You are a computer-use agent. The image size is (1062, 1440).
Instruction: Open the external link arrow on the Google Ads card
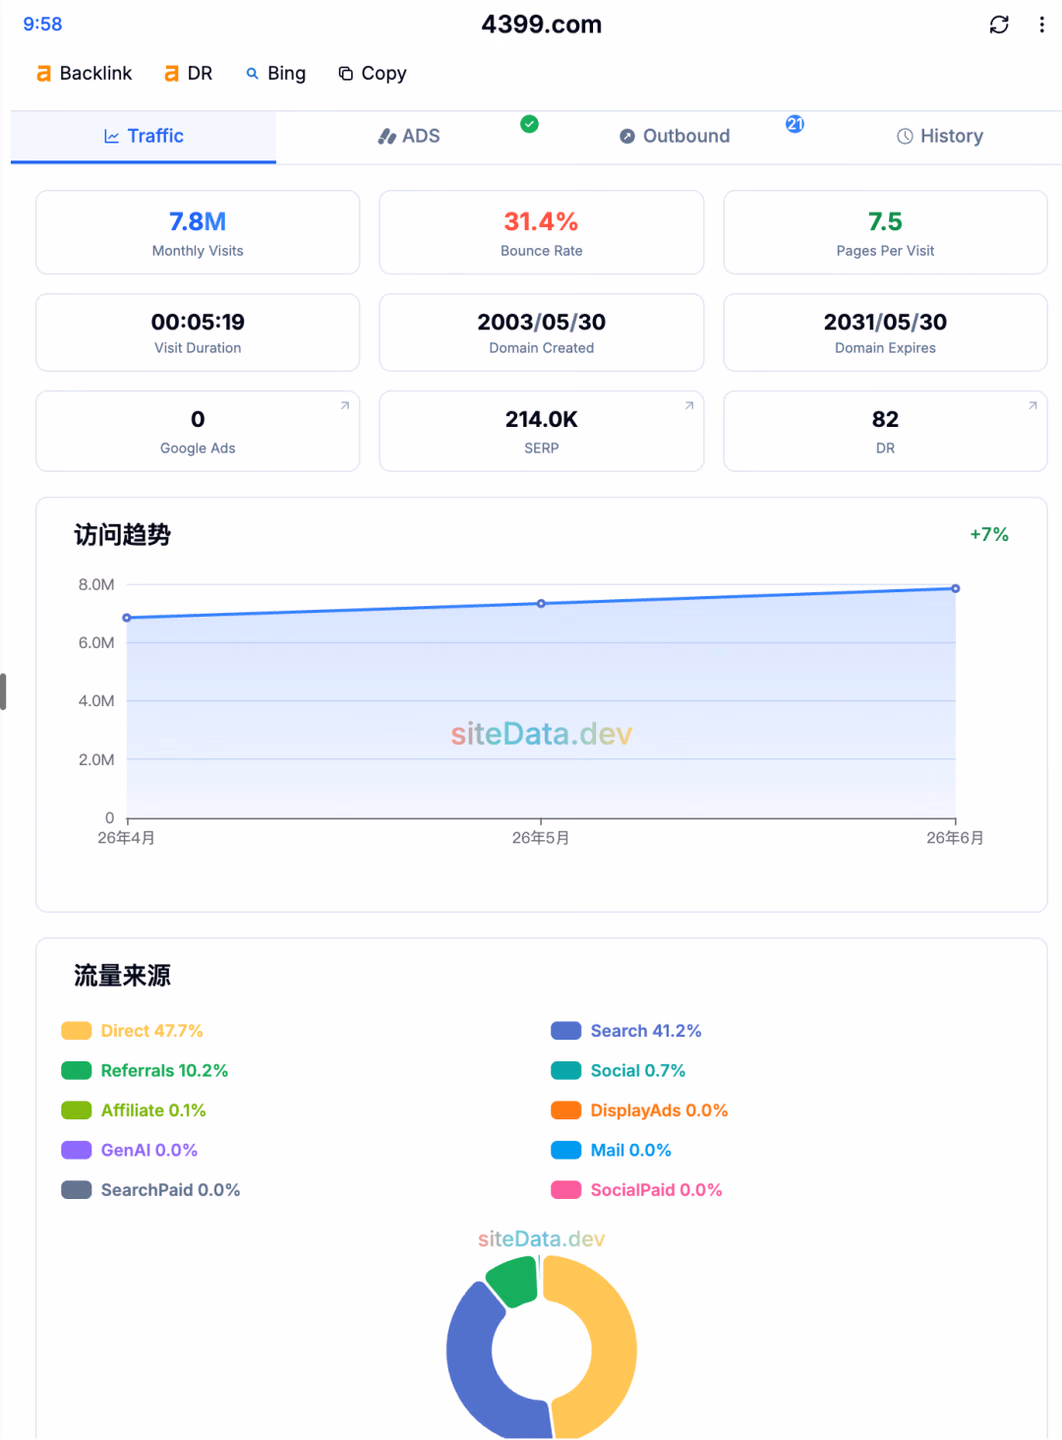(x=345, y=405)
